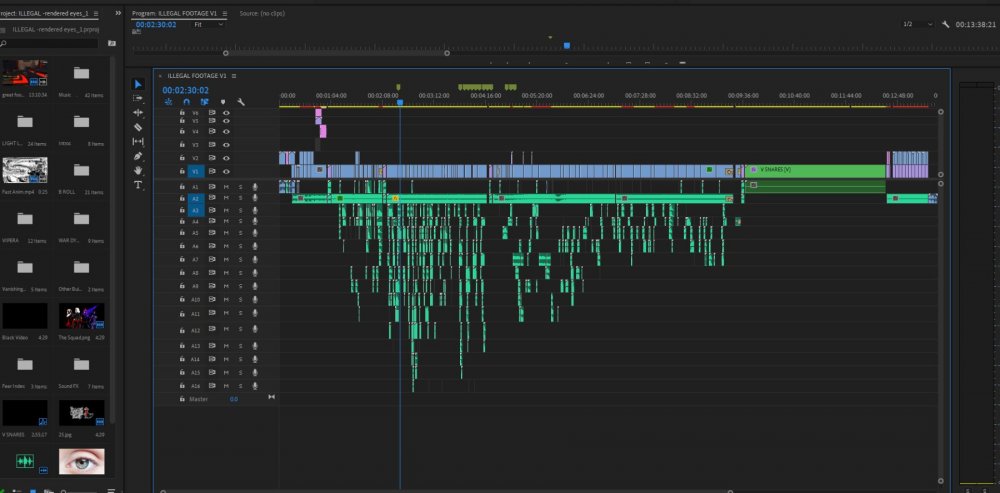Select the Hand tool

(x=138, y=171)
